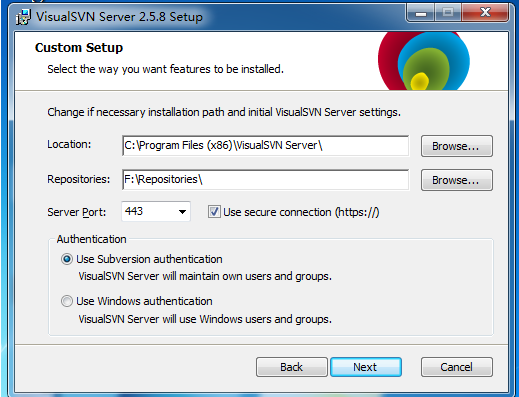Proceed with the Next button
Viewport: 519px width, 397px height.
click(366, 367)
